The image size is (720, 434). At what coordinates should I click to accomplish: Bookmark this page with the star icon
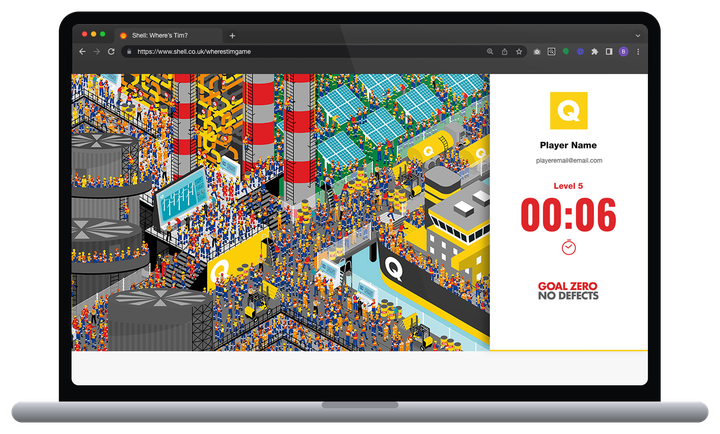(x=519, y=52)
